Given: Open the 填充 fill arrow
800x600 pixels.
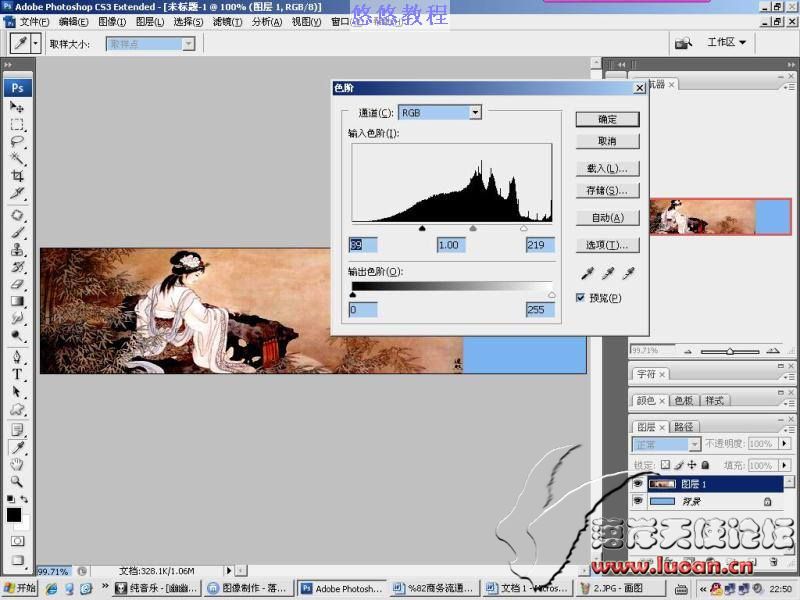Looking at the screenshot, I should tap(785, 465).
